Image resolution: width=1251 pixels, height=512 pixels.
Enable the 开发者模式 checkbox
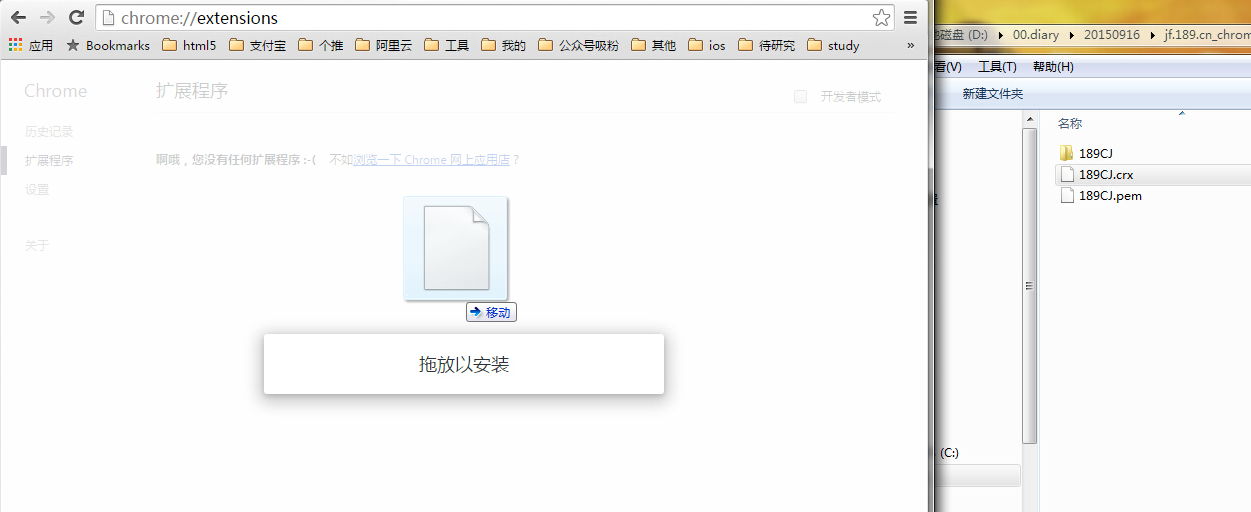click(x=800, y=97)
